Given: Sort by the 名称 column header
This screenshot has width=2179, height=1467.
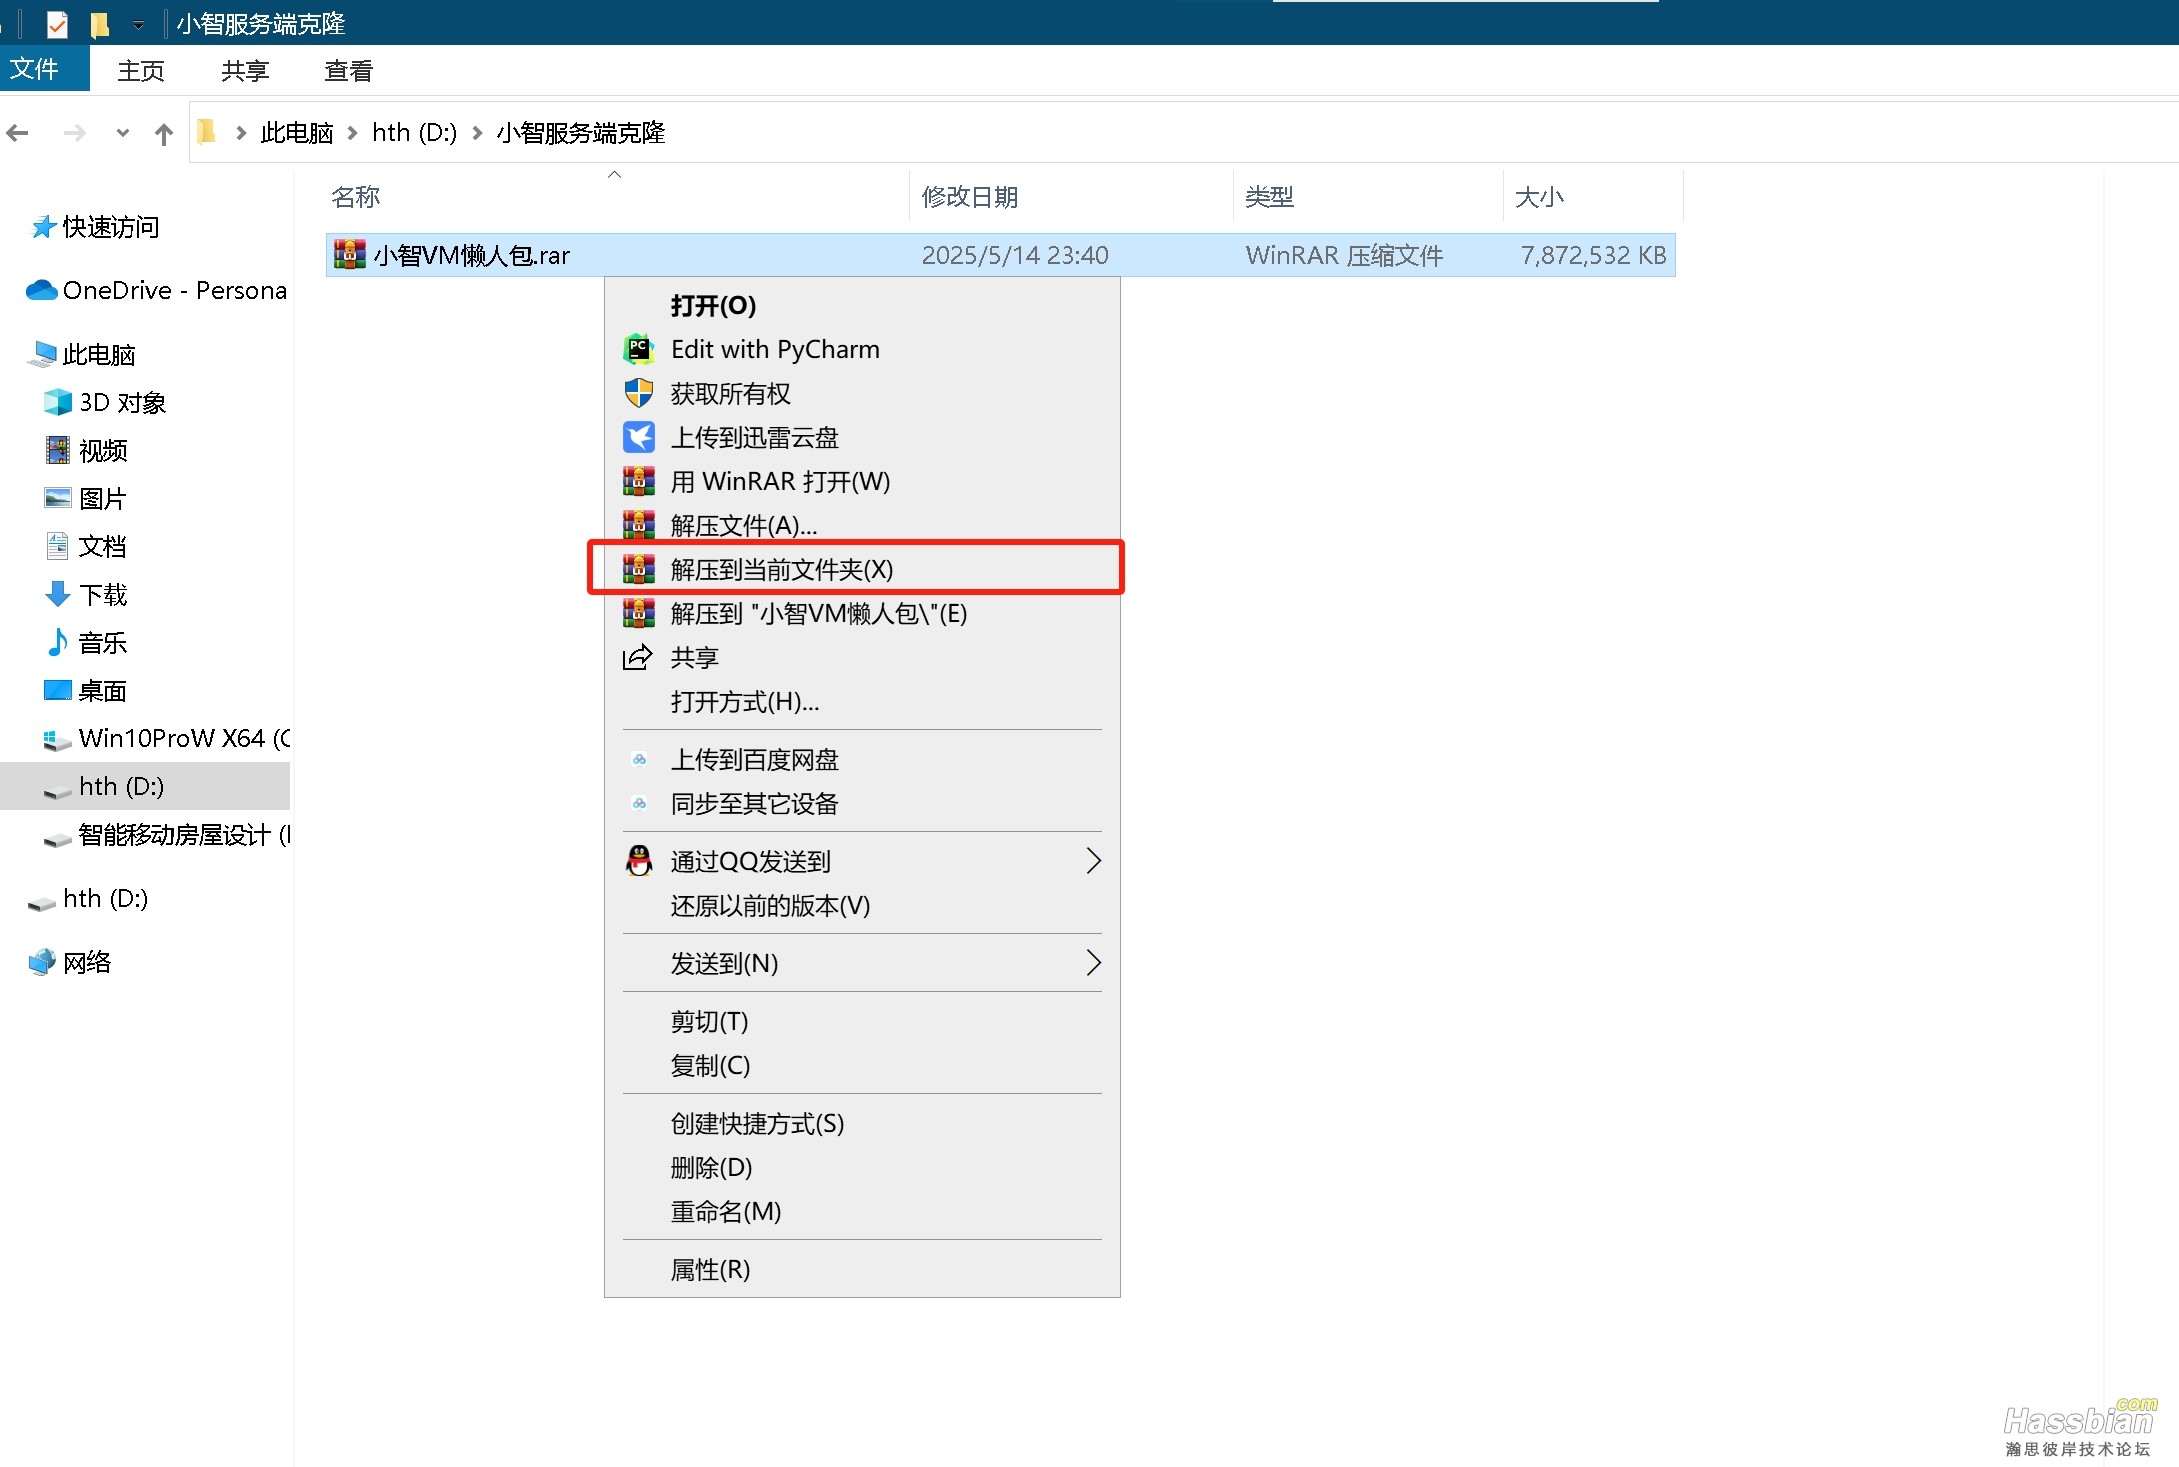Looking at the screenshot, I should tap(616, 197).
